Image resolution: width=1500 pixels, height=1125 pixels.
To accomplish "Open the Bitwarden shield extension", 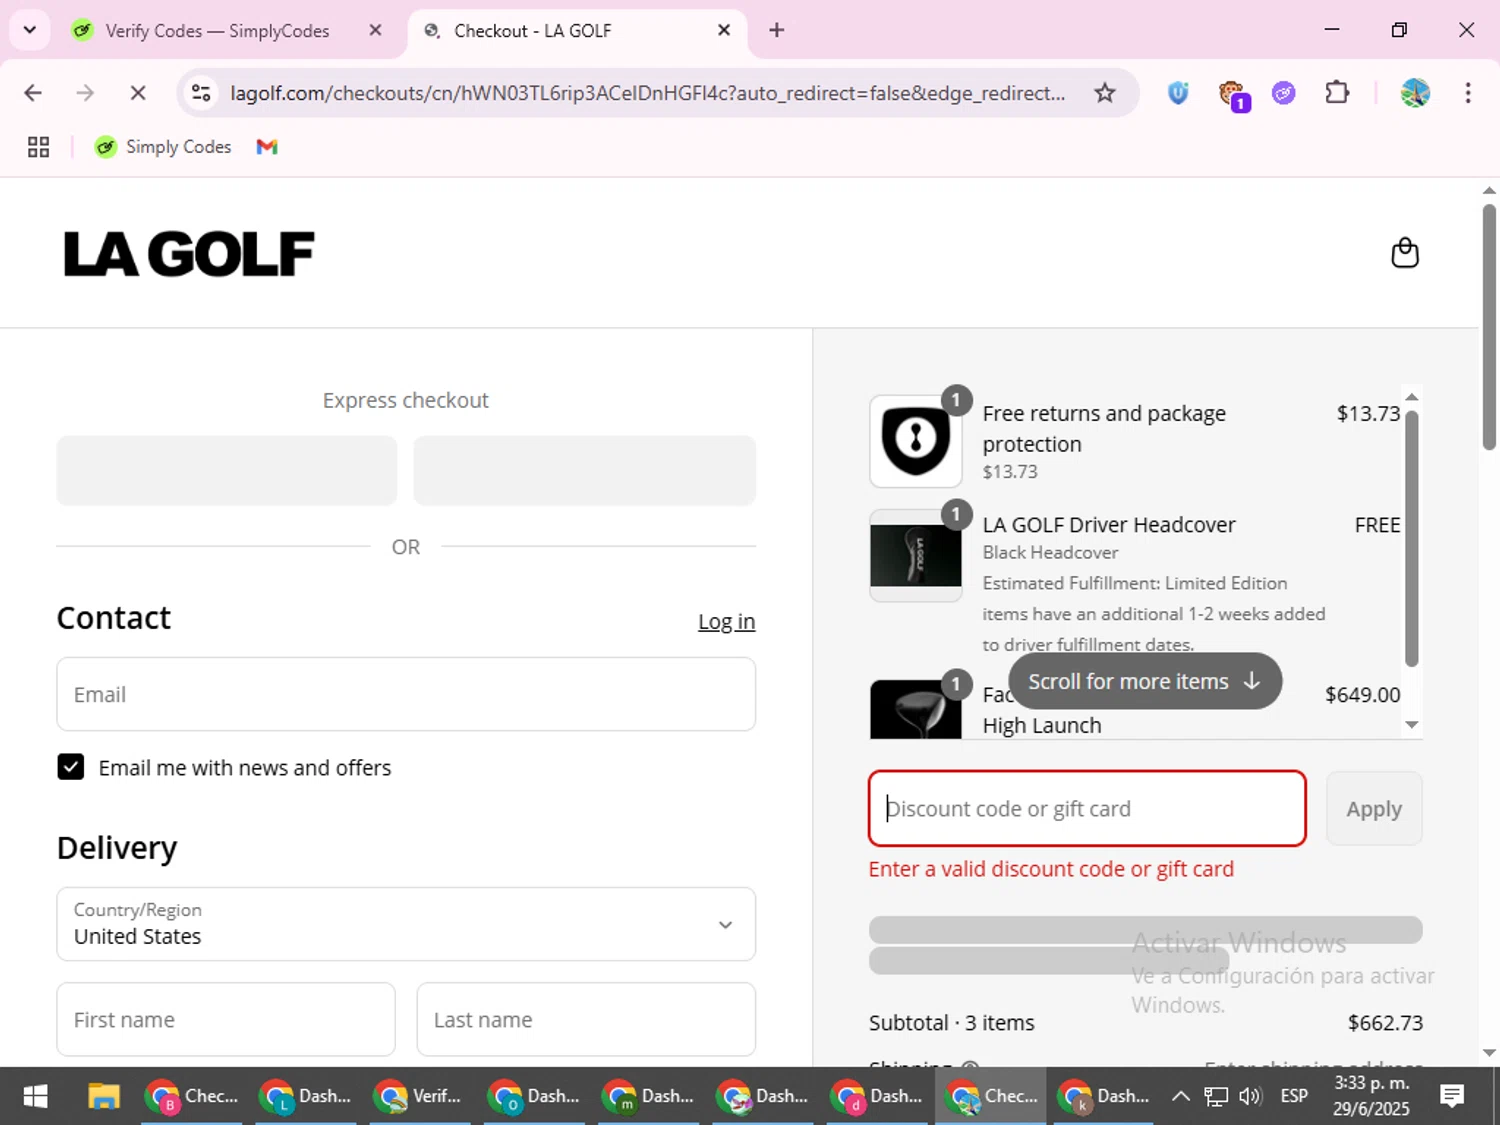I will pyautogui.click(x=1178, y=93).
